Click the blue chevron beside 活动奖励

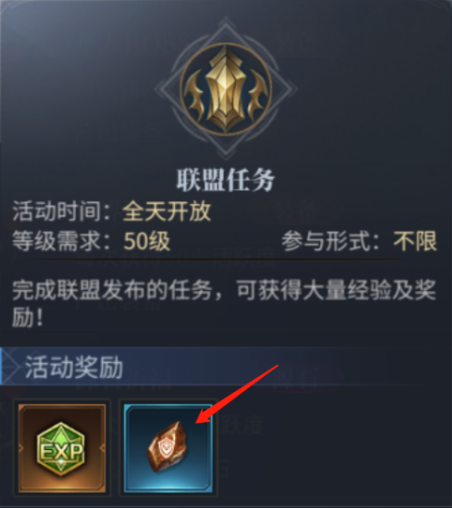8,366
